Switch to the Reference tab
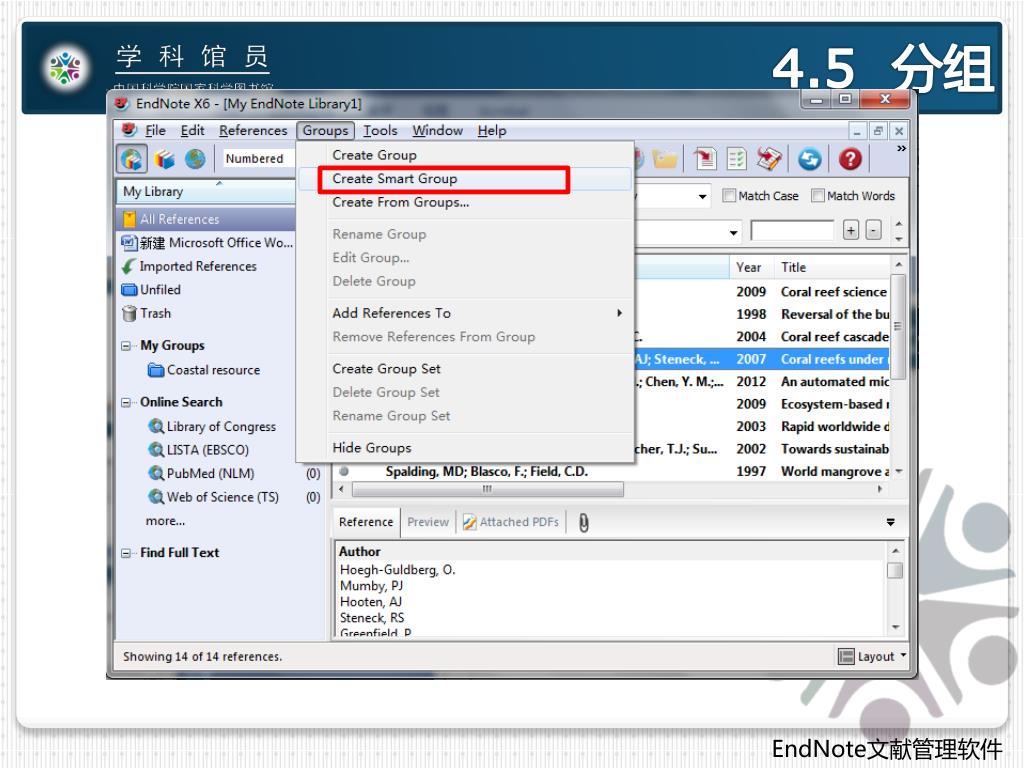Screen dimensions: 1024x768 [366, 522]
